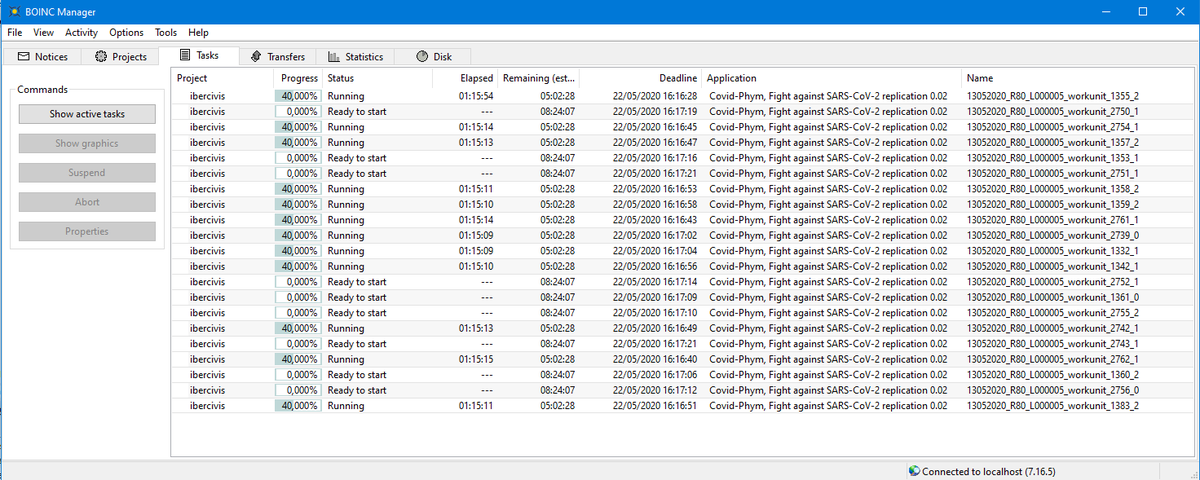Click deadline 22/05/2020 16:16:28
The height and width of the screenshot is (480, 1200).
click(654, 96)
